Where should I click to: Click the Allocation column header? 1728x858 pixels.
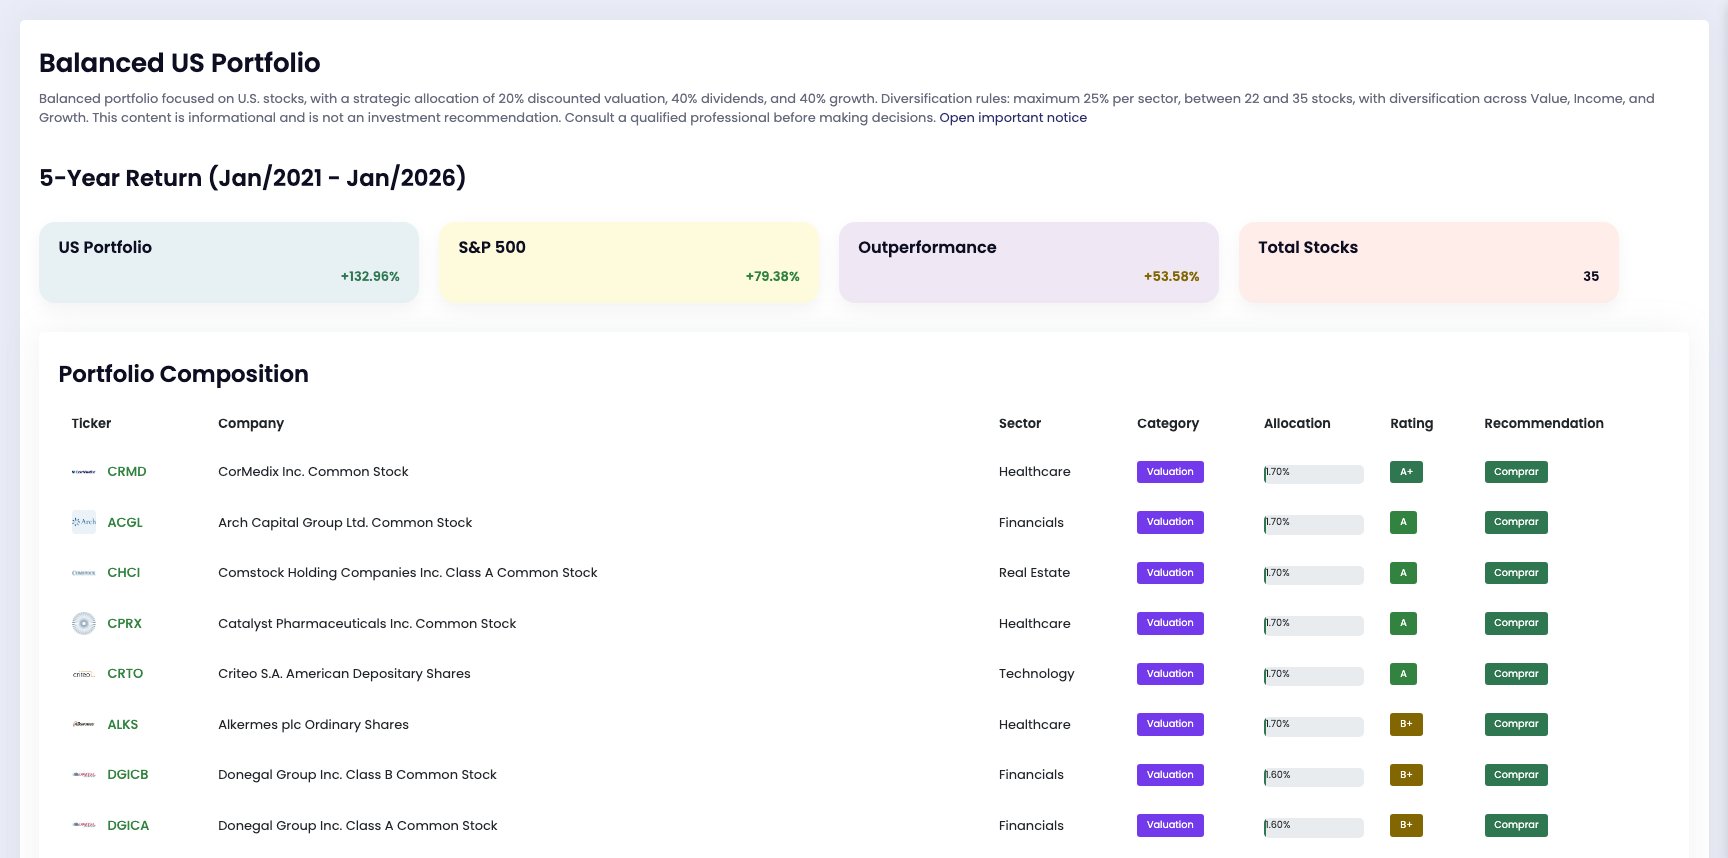pos(1297,424)
